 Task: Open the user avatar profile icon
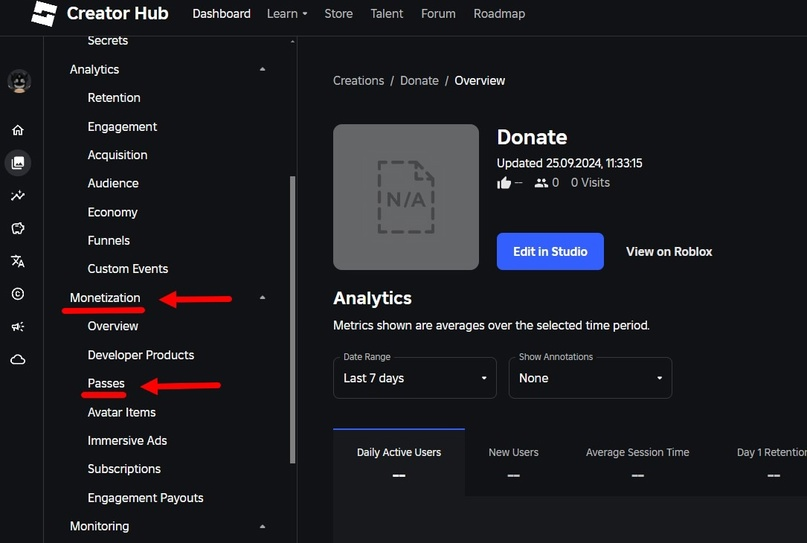[18, 82]
